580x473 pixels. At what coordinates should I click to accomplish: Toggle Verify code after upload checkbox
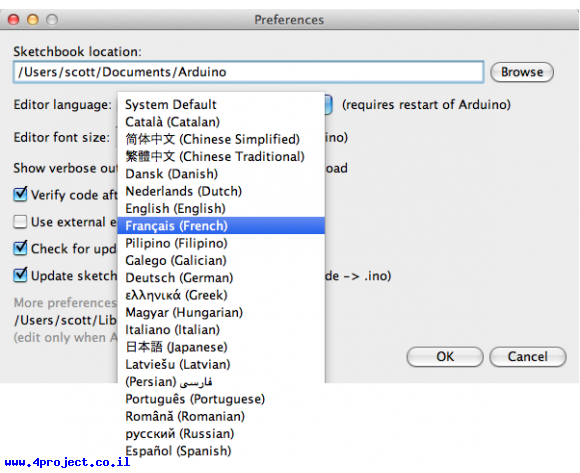(20, 194)
